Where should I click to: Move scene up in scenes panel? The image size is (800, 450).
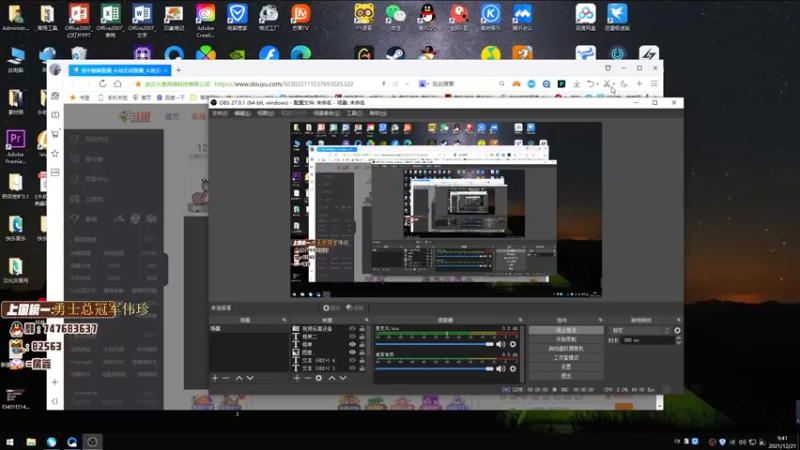coord(239,378)
